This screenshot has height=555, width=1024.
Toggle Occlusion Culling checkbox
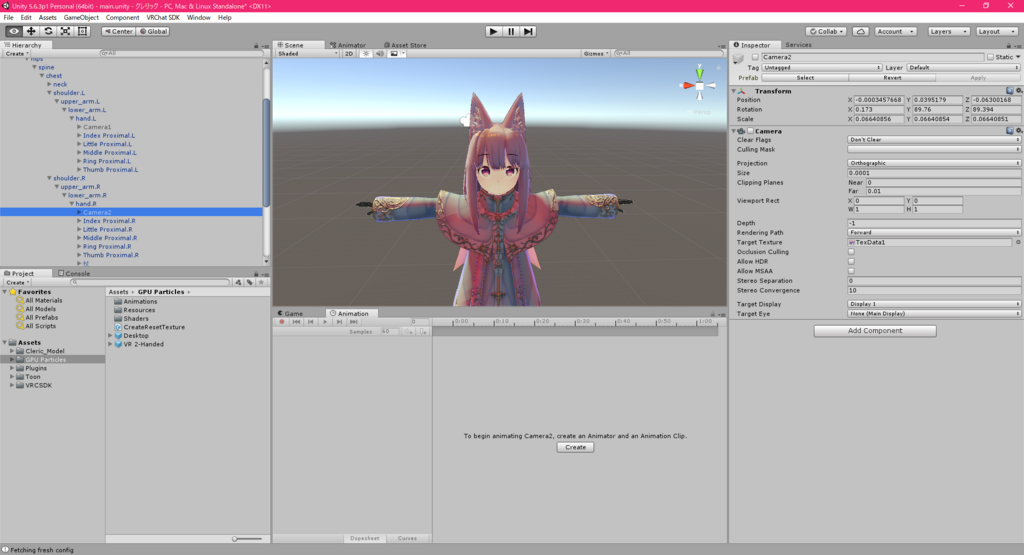851,252
